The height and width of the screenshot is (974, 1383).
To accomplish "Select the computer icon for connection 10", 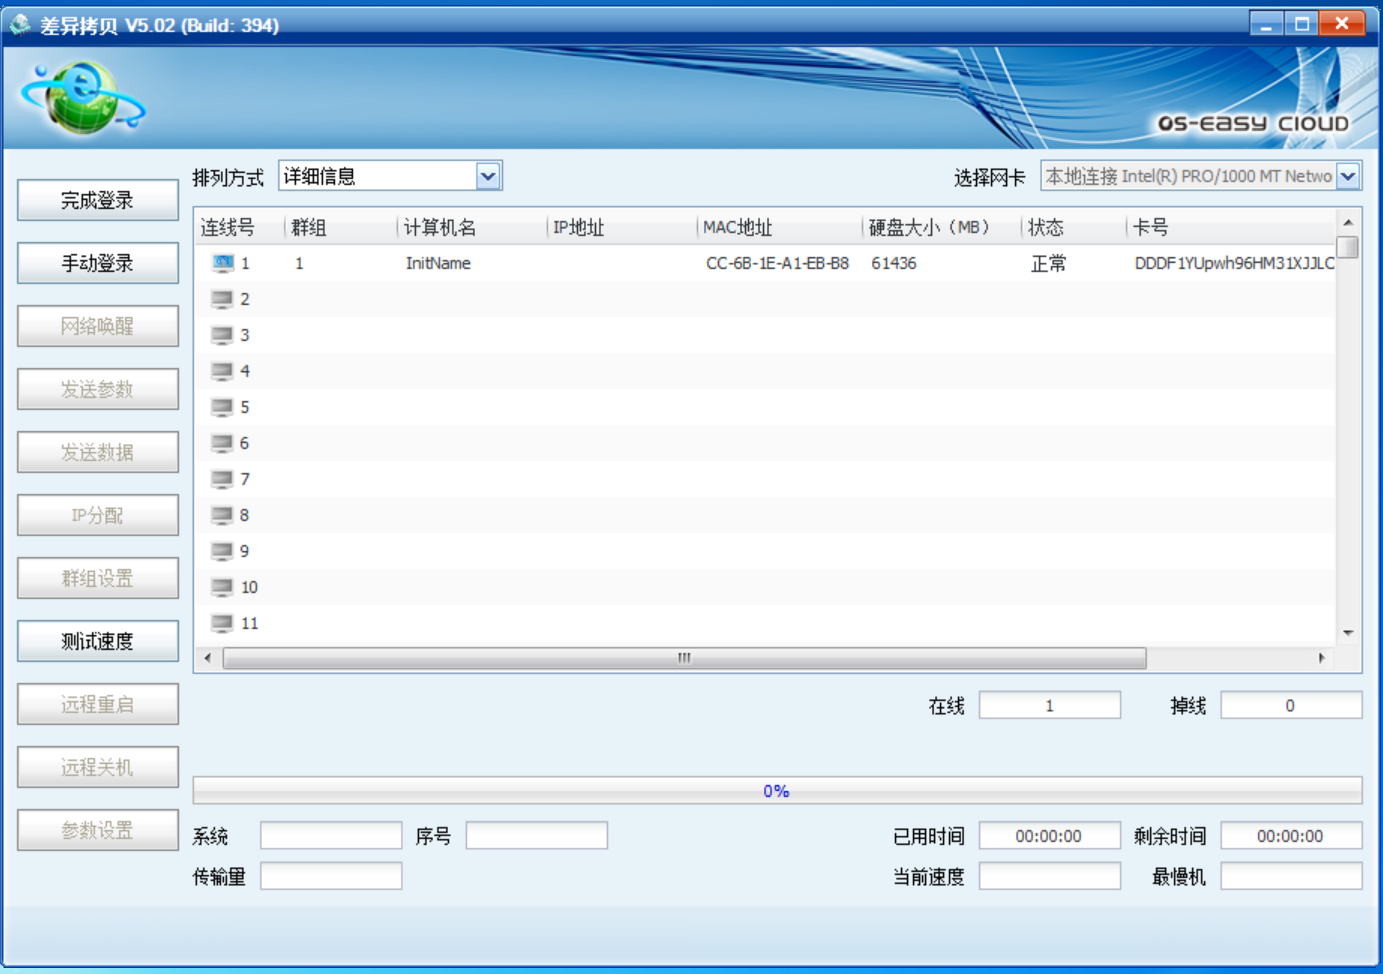I will coord(222,587).
